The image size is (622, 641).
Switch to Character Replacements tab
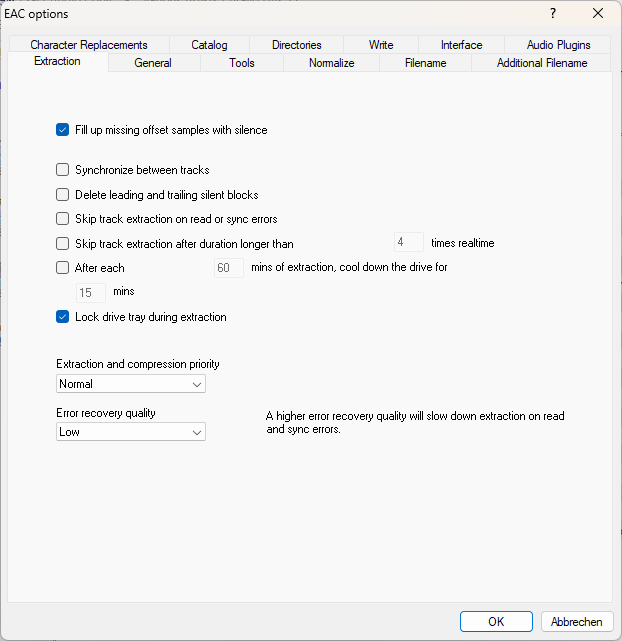coord(89,45)
